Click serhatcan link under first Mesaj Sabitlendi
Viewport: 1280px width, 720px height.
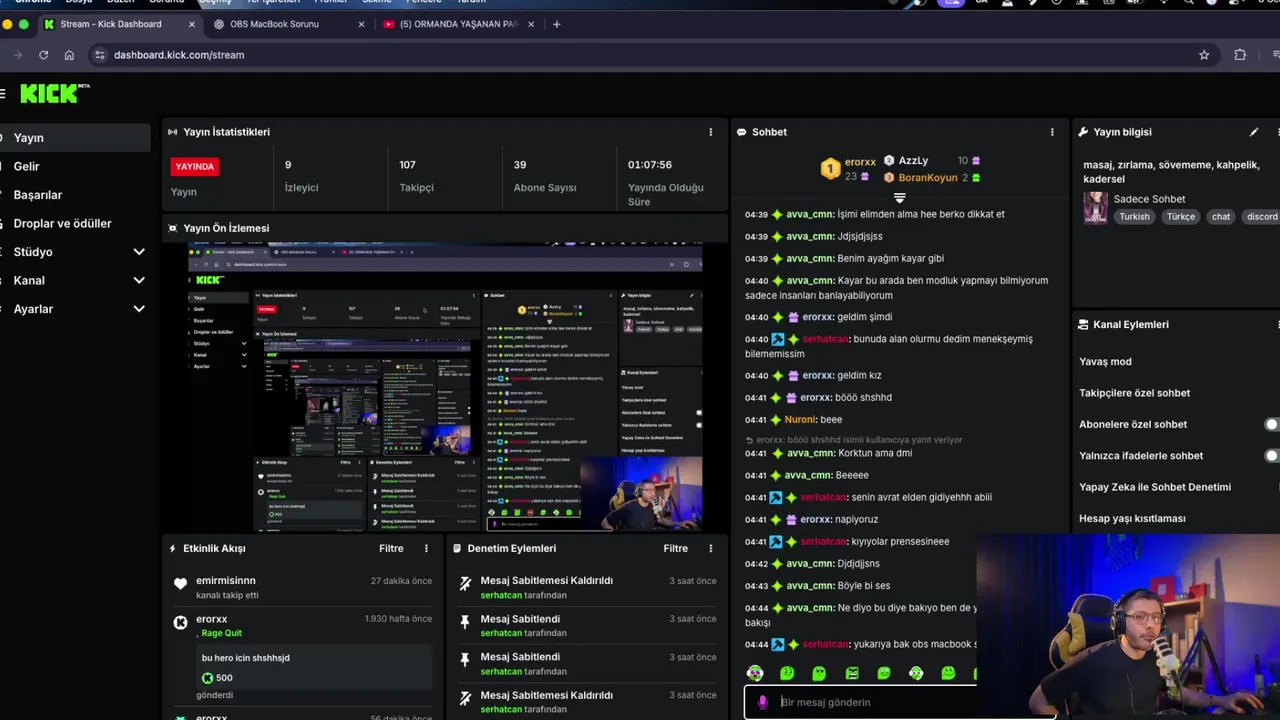pyautogui.click(x=501, y=633)
